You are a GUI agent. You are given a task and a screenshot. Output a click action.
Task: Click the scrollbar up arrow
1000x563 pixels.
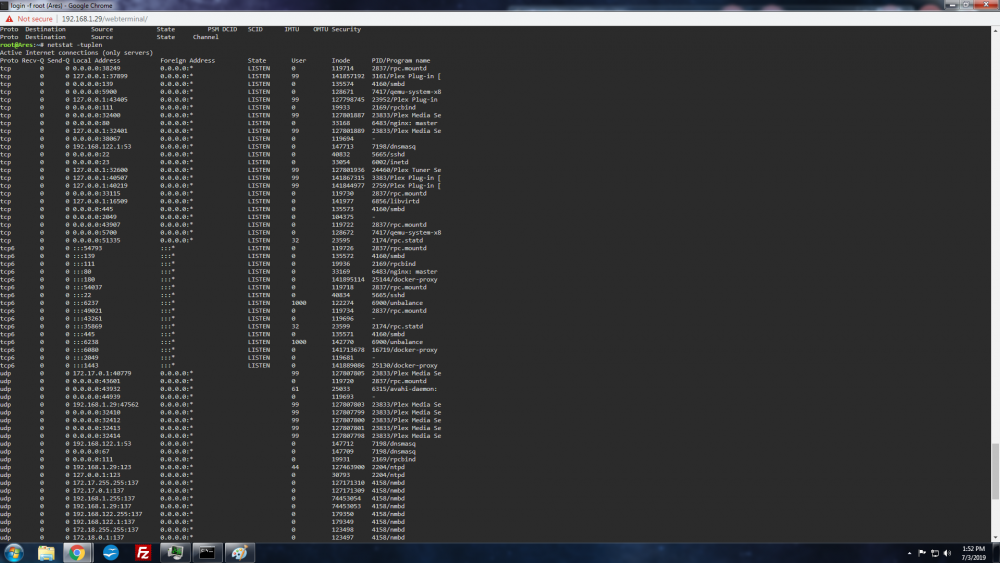(x=996, y=29)
